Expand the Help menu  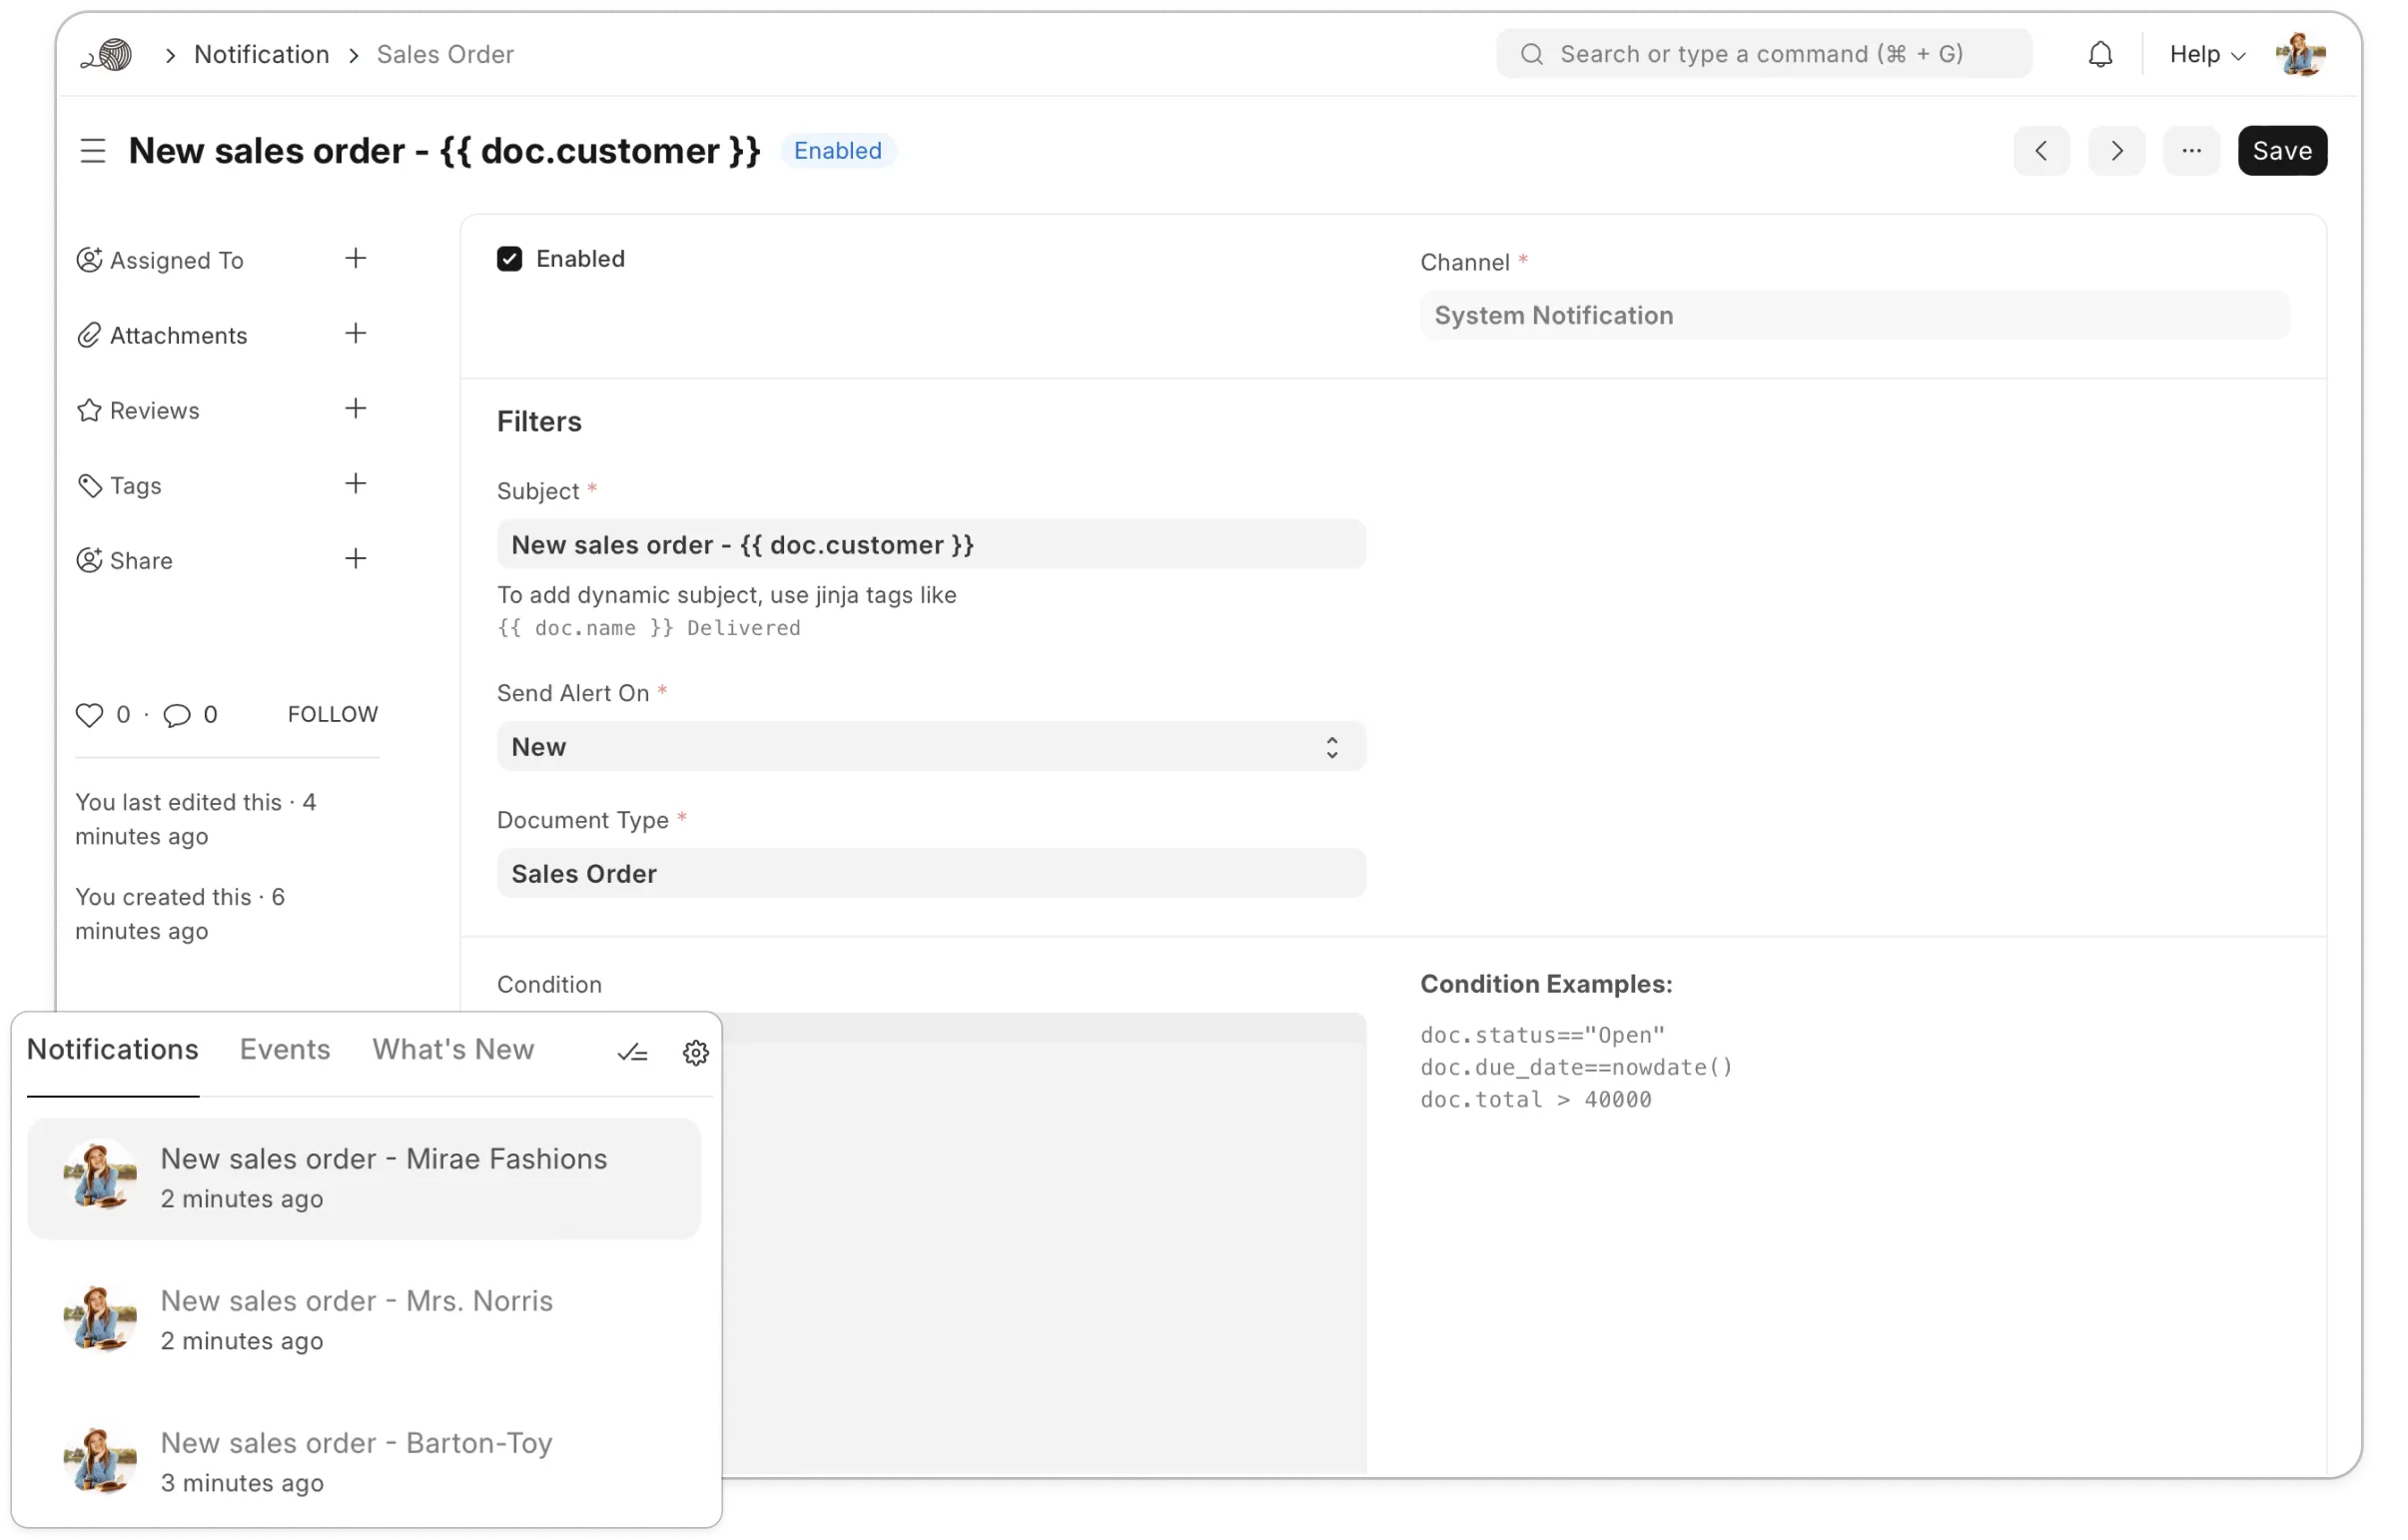tap(2207, 54)
